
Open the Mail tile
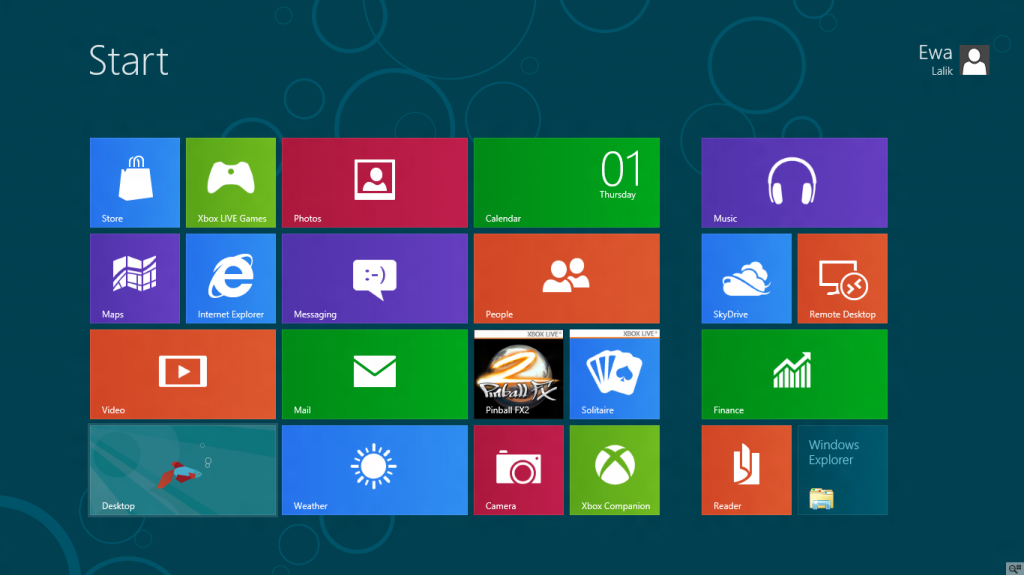(375, 374)
